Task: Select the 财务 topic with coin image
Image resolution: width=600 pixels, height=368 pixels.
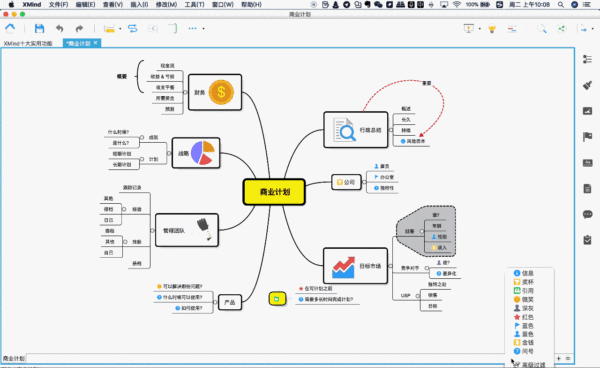Action: coord(215,92)
